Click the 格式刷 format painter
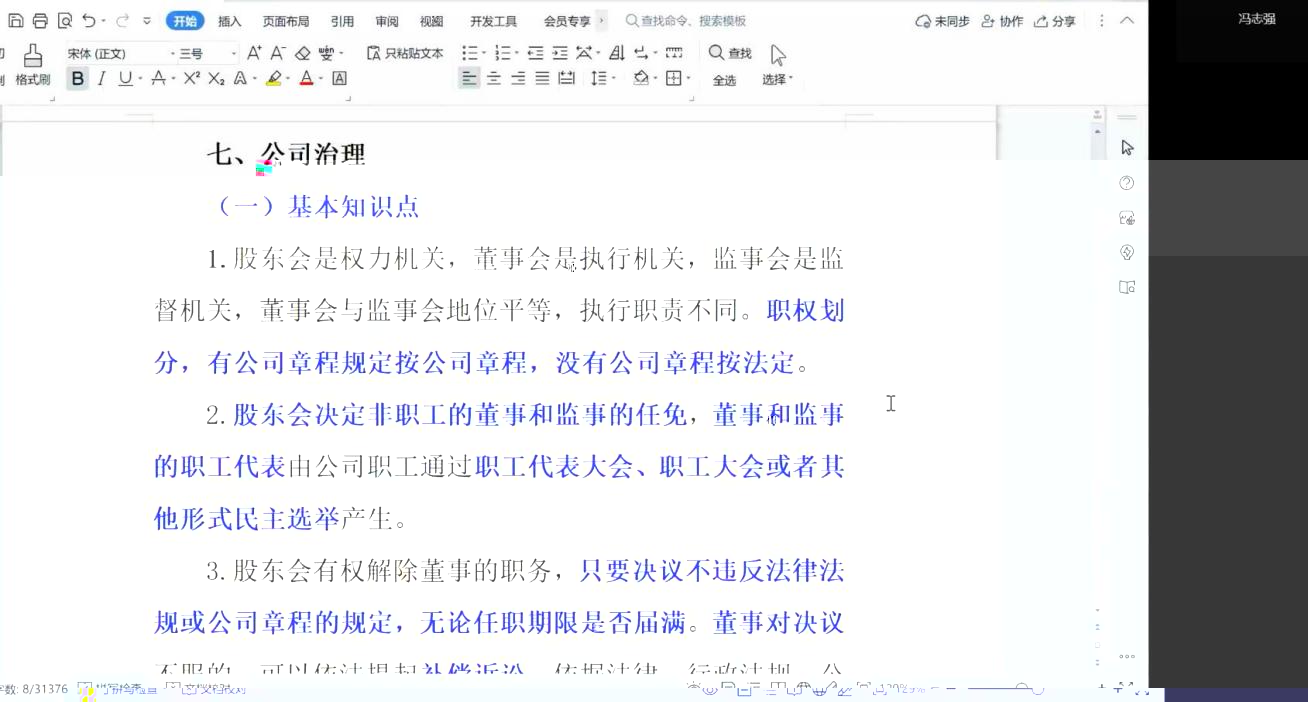Viewport: 1308px width, 702px height. (x=33, y=66)
